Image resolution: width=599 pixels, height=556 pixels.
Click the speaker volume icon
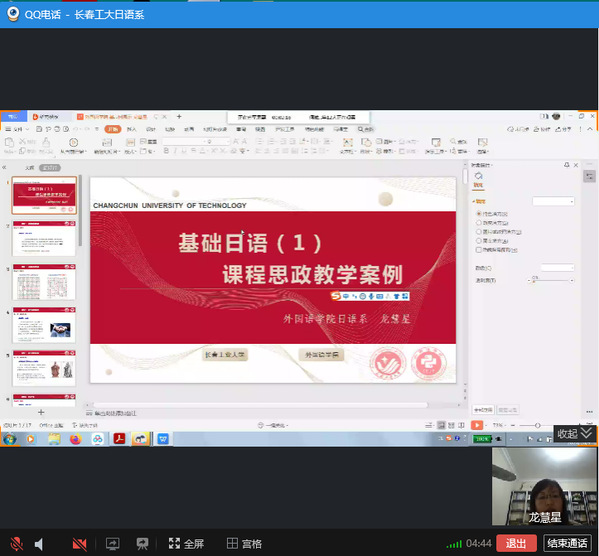[x=39, y=543]
